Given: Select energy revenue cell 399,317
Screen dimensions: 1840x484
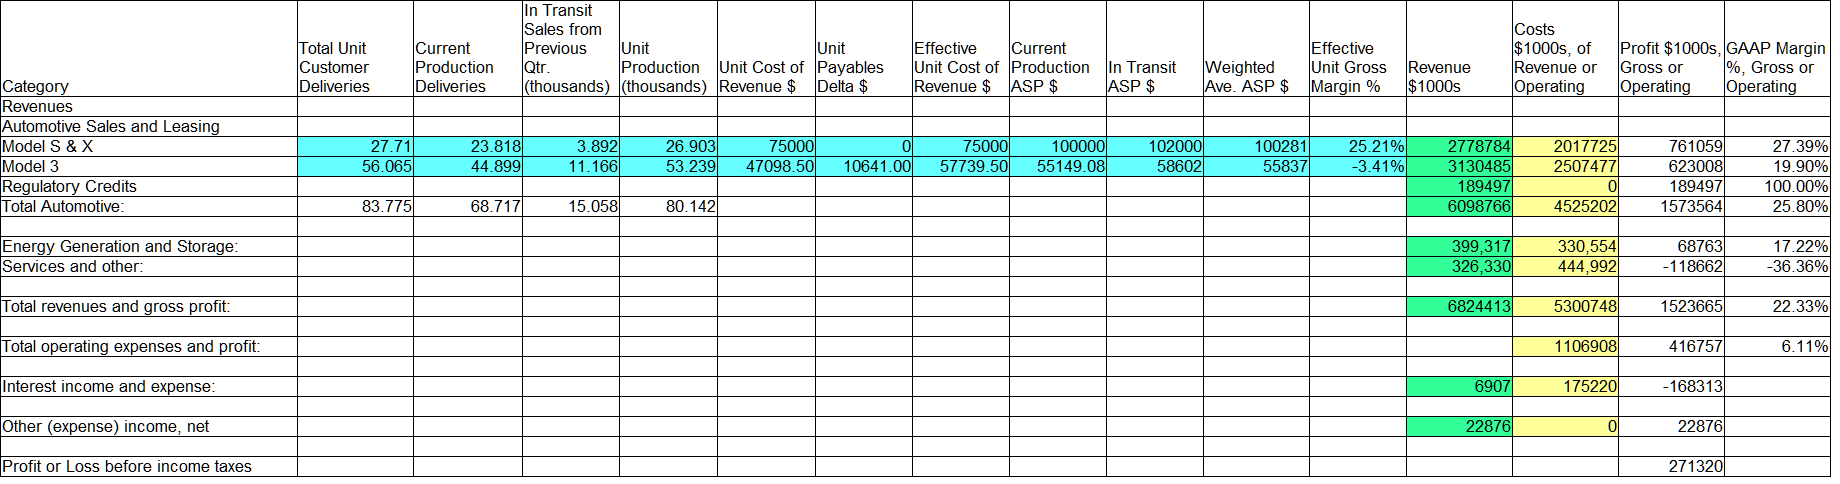Looking at the screenshot, I should tap(1460, 247).
